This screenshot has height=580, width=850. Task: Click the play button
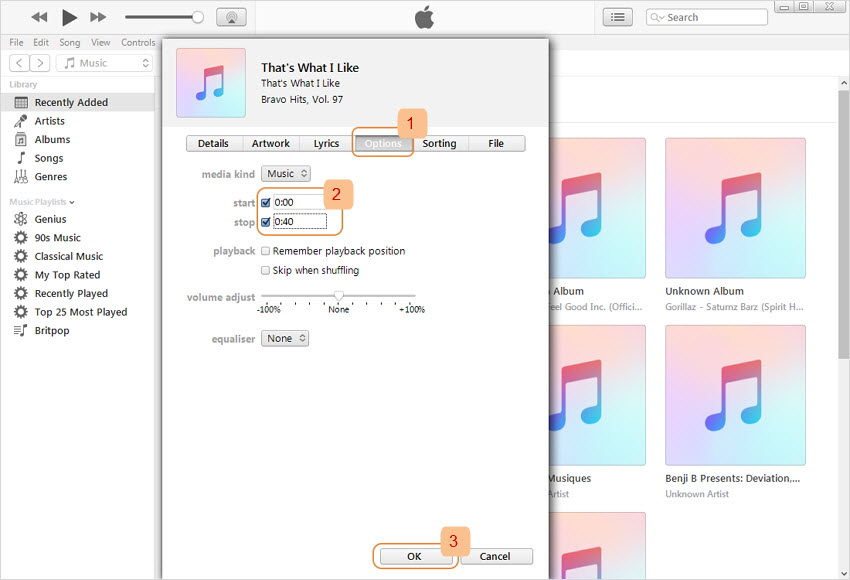tap(69, 17)
